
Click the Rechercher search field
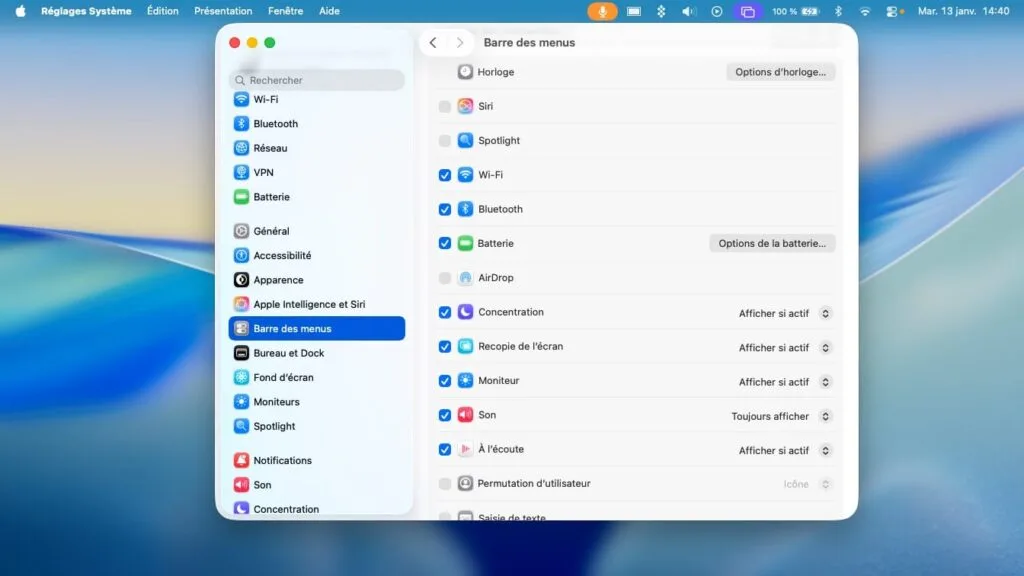[x=316, y=79]
